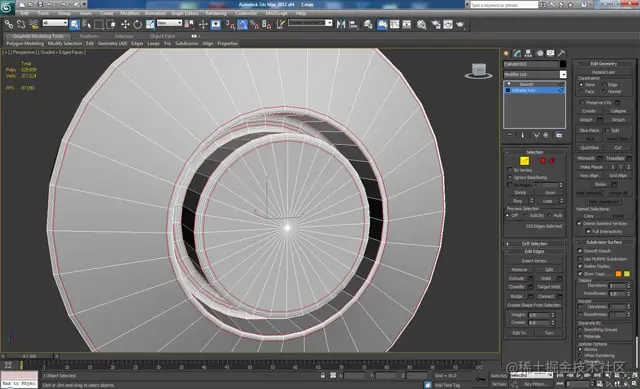Enable the By Vertex checkbox
Screen dimensions: 640x389
510,170
